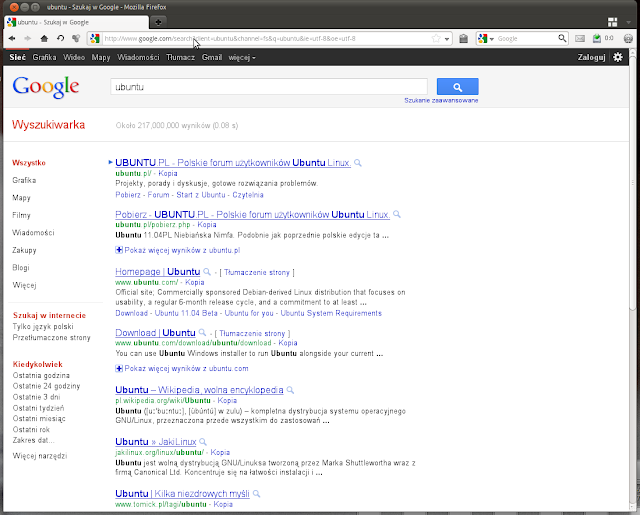Open Wiadomości in the Google top bar

[138, 57]
